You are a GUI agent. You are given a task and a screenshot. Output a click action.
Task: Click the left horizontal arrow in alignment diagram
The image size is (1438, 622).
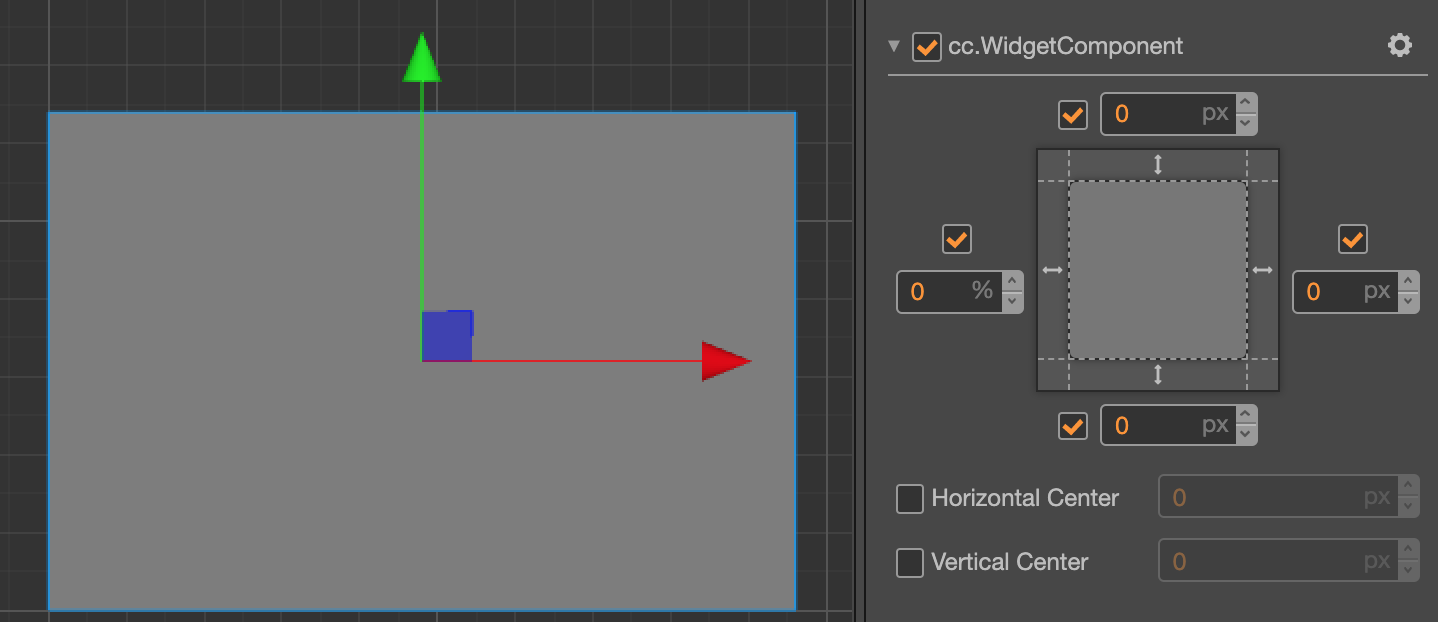[1052, 270]
